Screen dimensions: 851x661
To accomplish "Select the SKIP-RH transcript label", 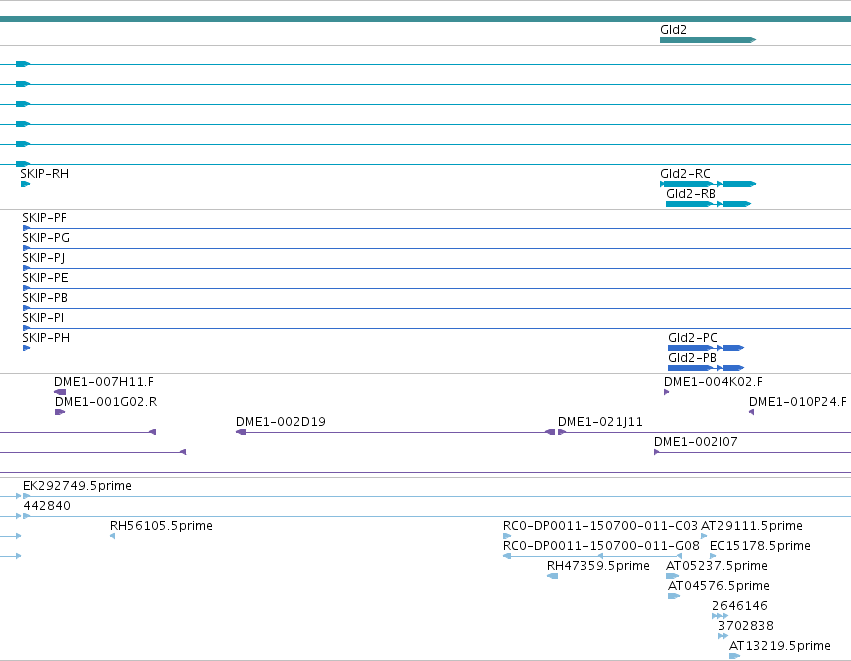I will 45,174.
